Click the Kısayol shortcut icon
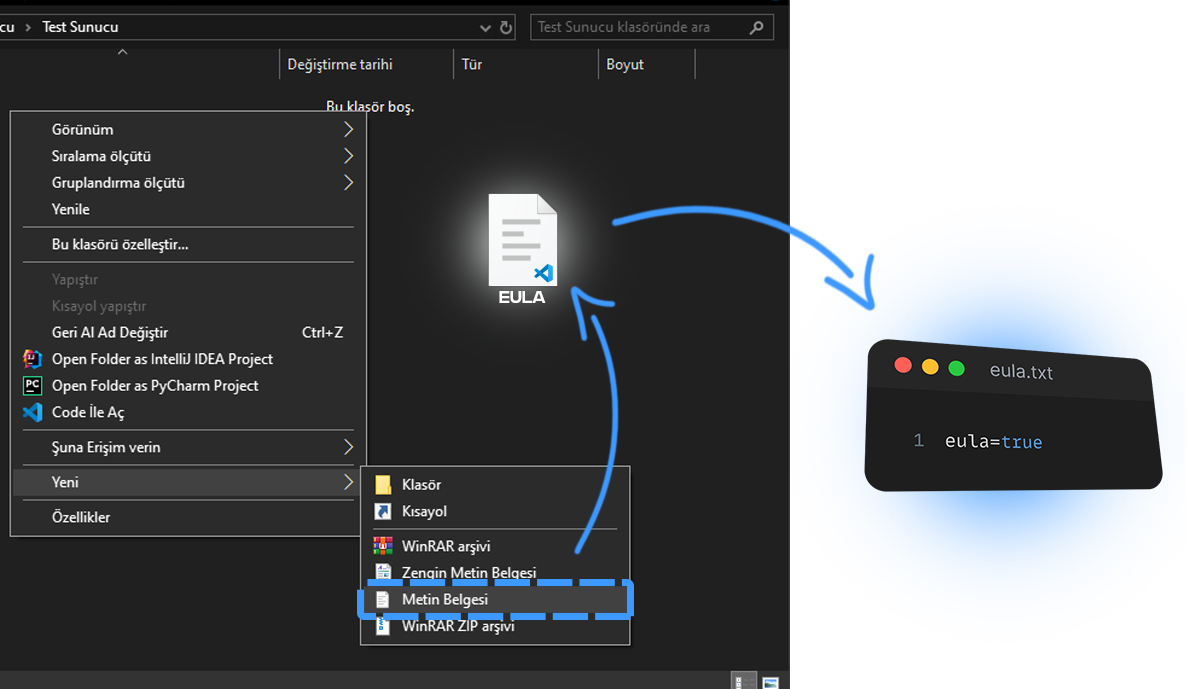 tap(383, 511)
